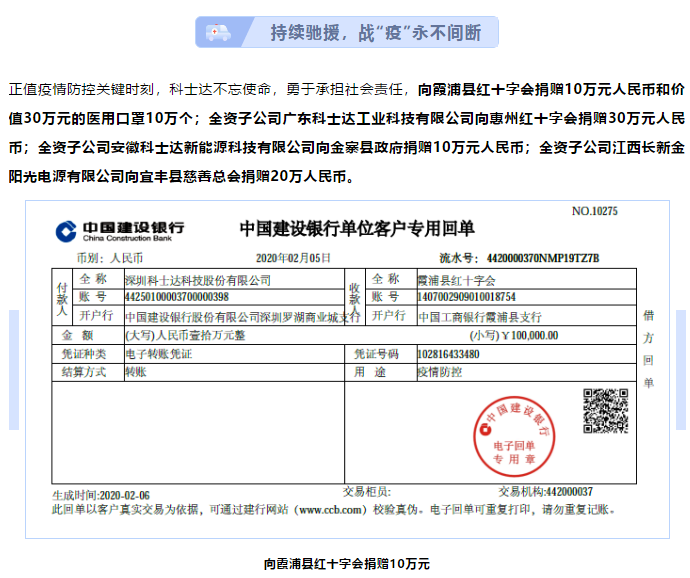Click settlement method value 转账

point(136,372)
